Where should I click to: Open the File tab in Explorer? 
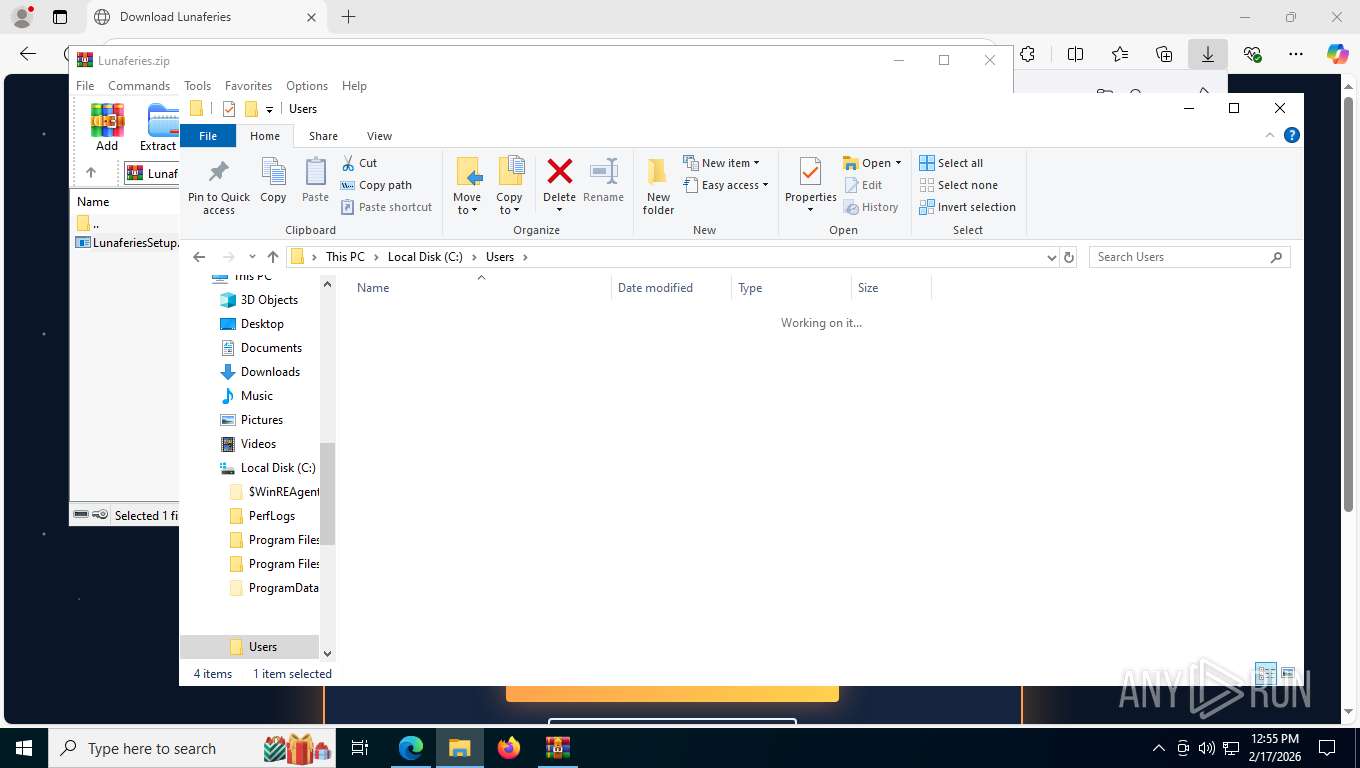pos(208,136)
